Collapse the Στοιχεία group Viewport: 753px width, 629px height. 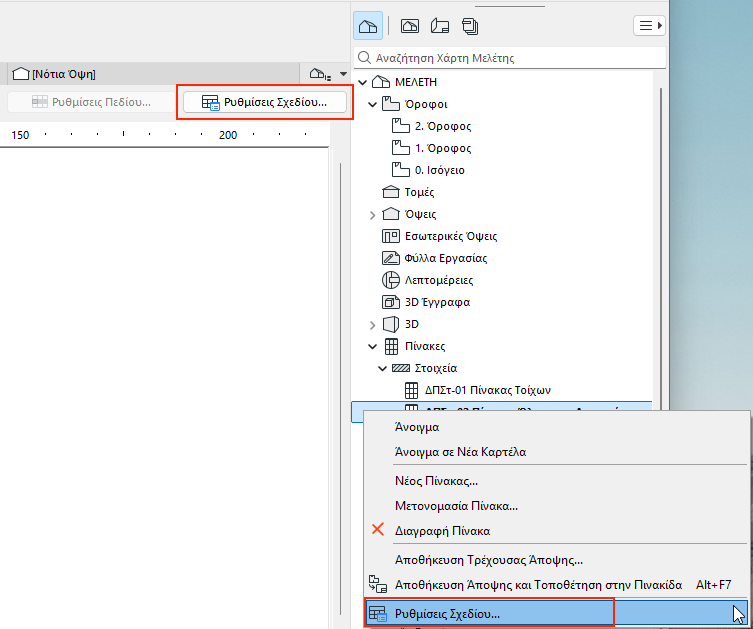(382, 368)
